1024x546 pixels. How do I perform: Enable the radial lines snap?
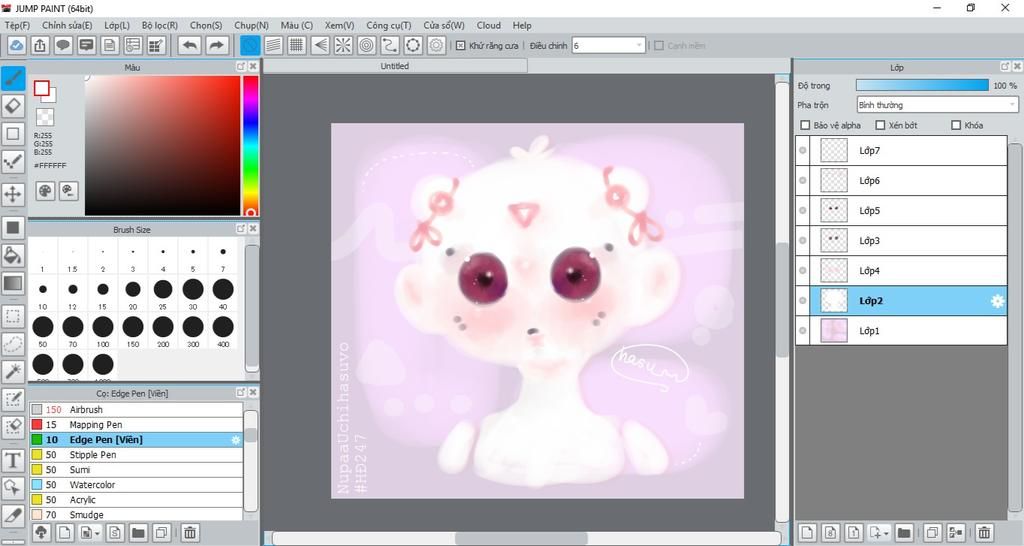[x=343, y=46]
